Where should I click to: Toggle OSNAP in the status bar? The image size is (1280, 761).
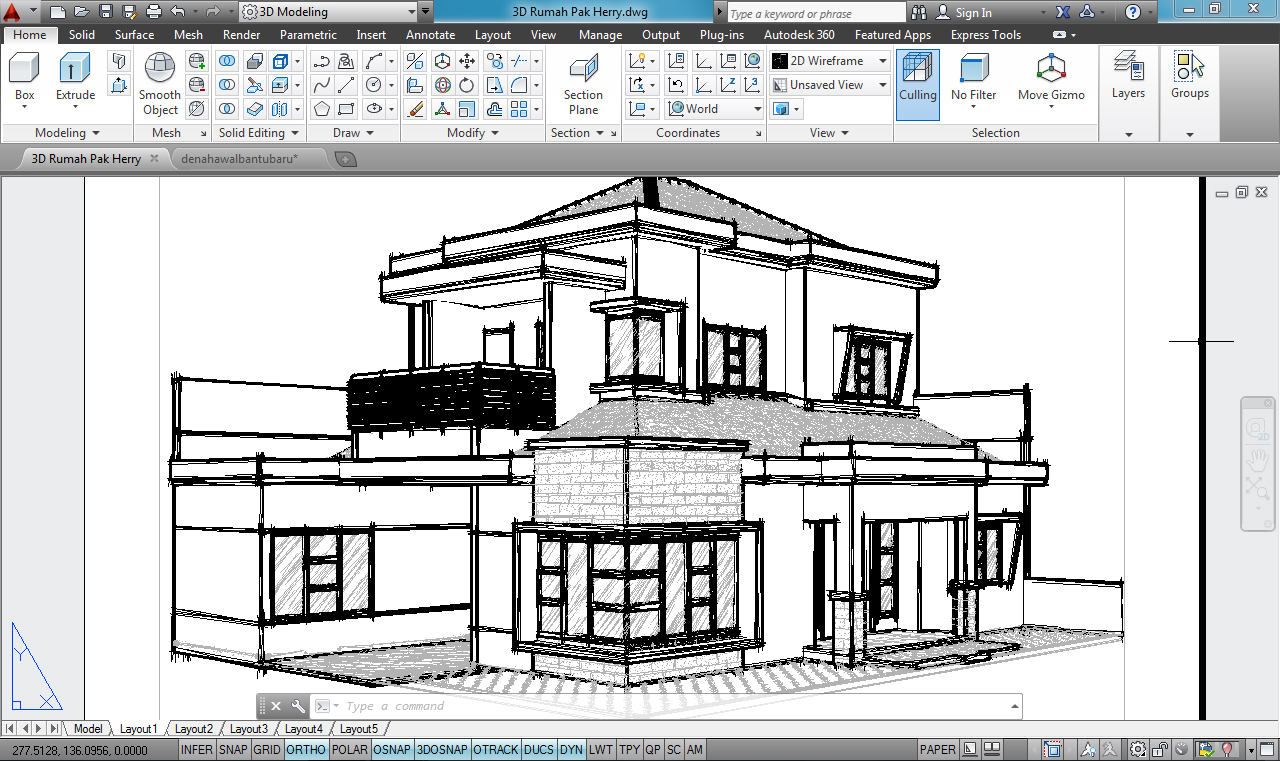(x=391, y=750)
